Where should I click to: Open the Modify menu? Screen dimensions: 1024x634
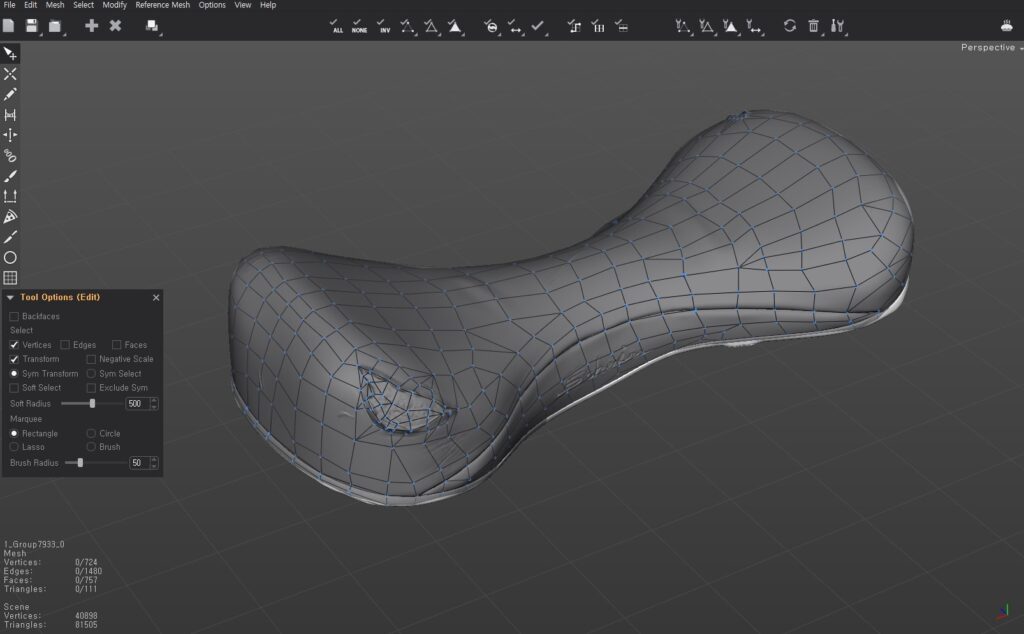(114, 5)
